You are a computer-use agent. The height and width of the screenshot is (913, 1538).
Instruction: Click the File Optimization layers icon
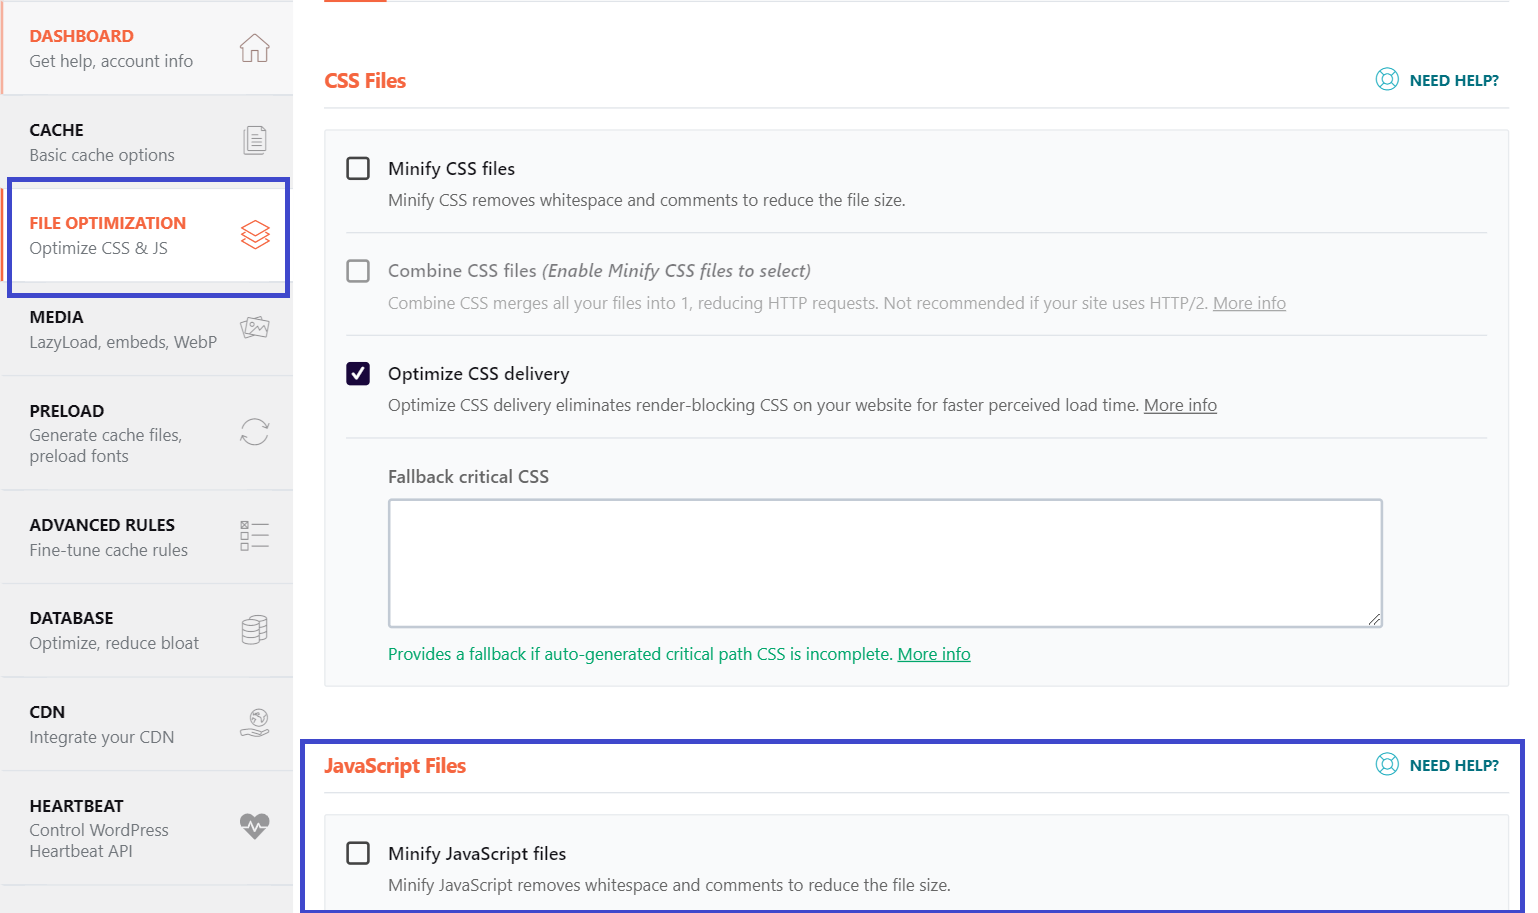pyautogui.click(x=255, y=235)
